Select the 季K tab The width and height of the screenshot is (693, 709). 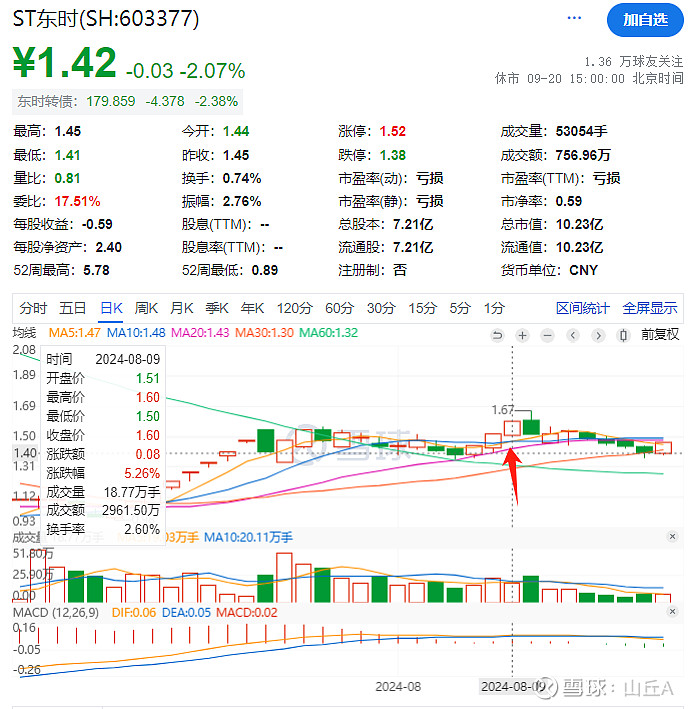[217, 308]
